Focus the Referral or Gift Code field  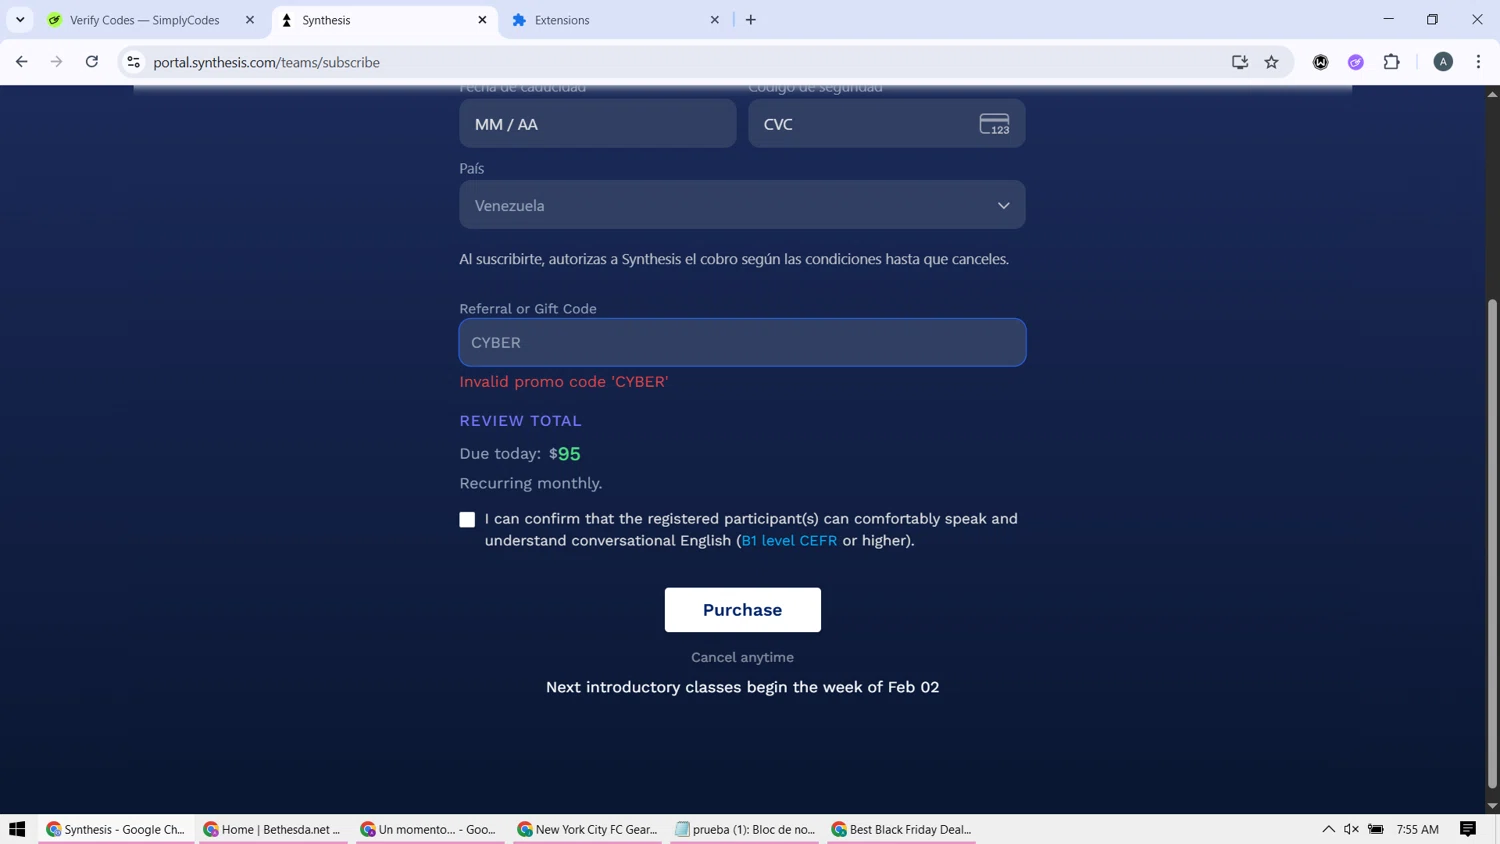tap(742, 342)
